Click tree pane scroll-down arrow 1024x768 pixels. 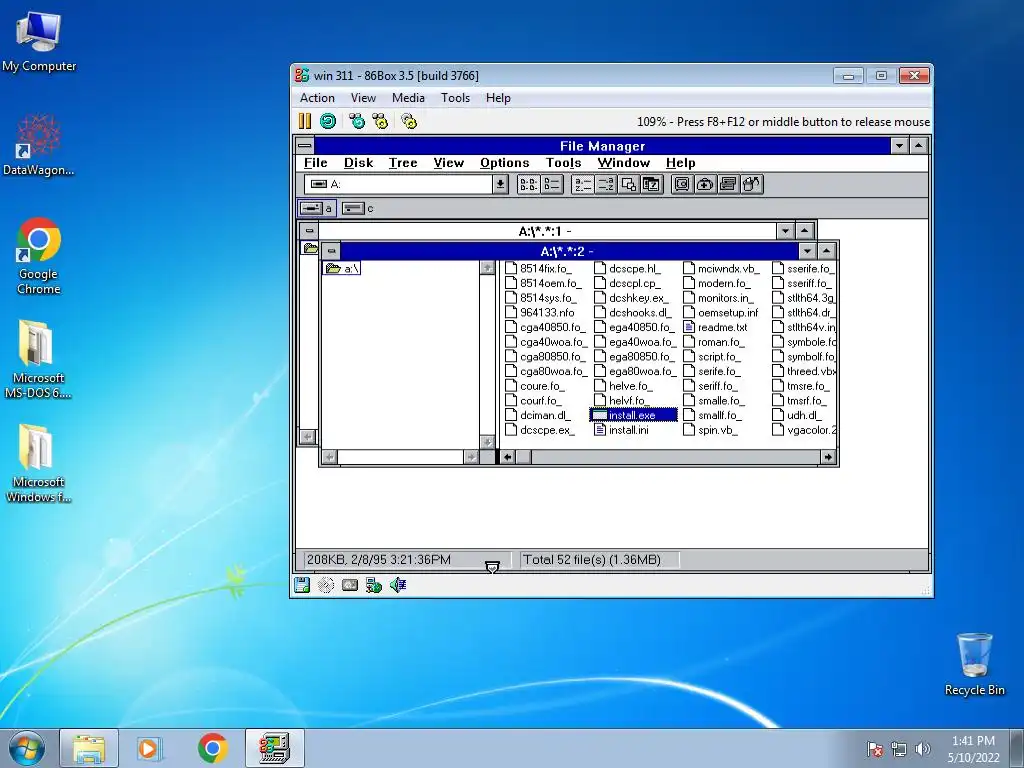point(487,442)
